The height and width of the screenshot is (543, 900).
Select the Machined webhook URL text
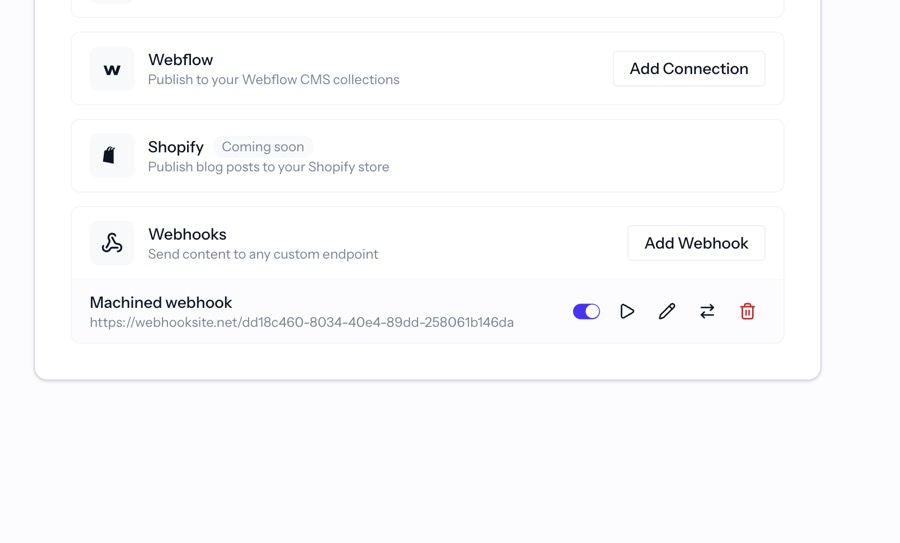[302, 323]
